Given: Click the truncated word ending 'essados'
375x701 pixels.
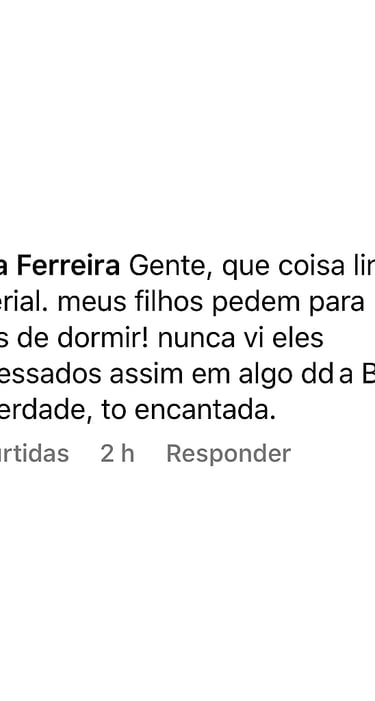Looking at the screenshot, I should tap(51, 375).
